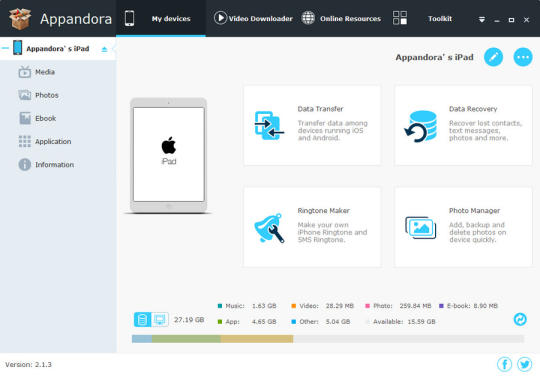
Task: Click the Media TV icon
Action: pos(25,72)
